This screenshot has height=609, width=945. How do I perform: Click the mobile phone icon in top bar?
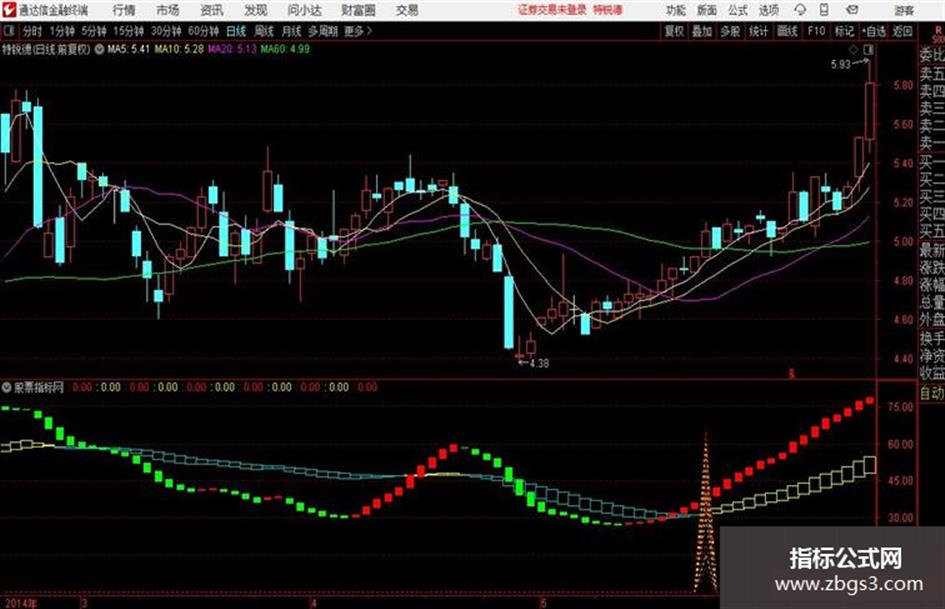pos(824,10)
